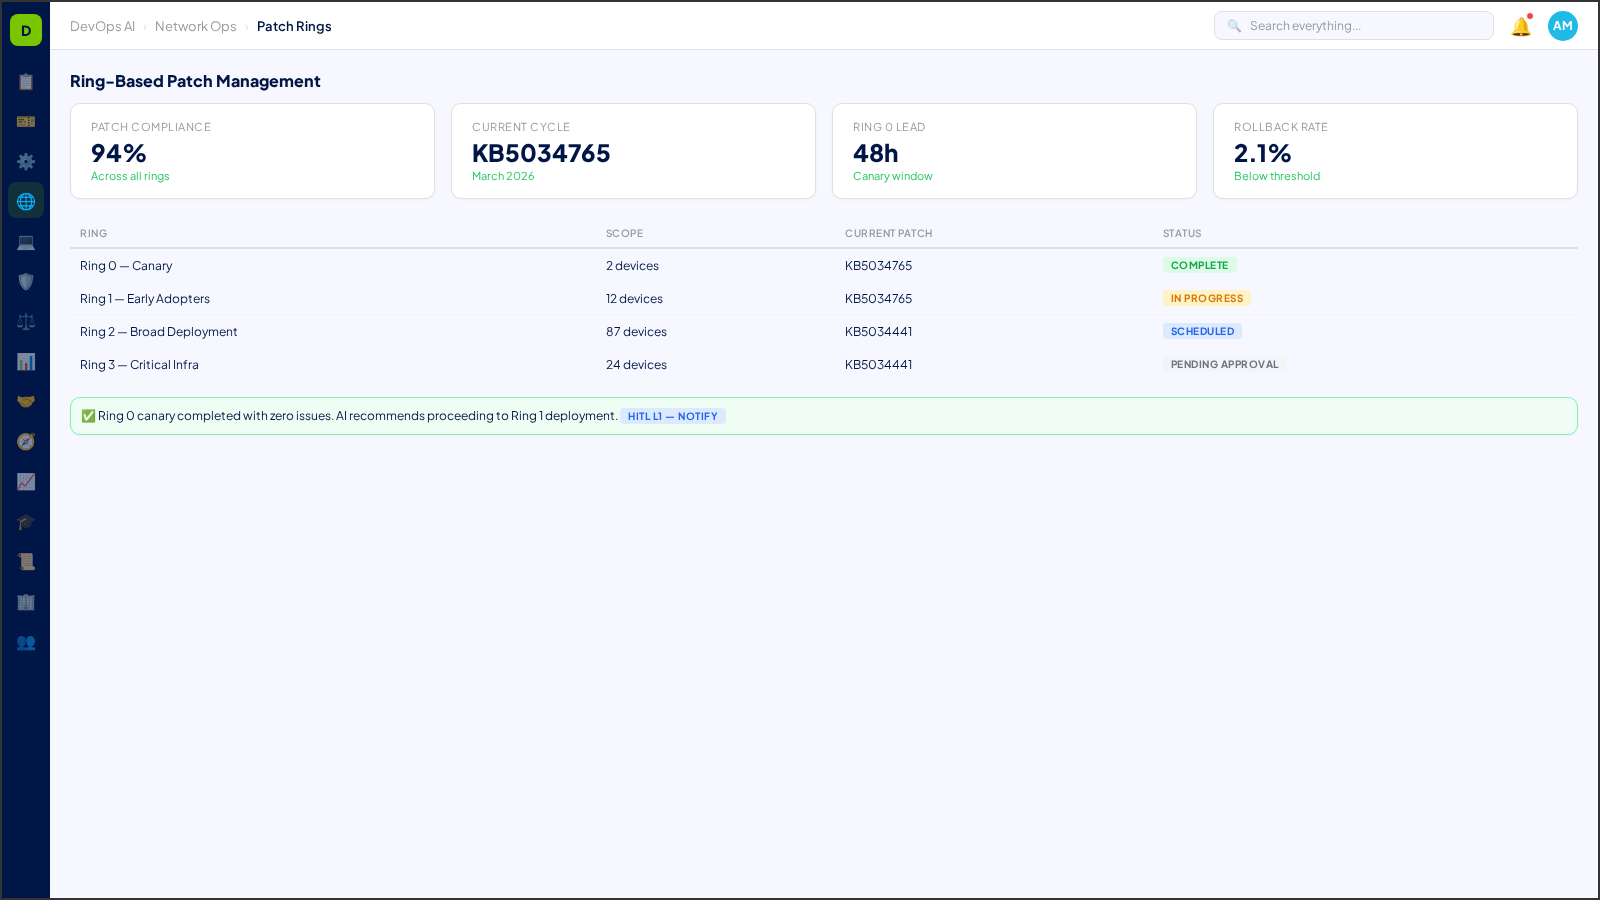Open settings via the gear icon

pyautogui.click(x=26, y=161)
